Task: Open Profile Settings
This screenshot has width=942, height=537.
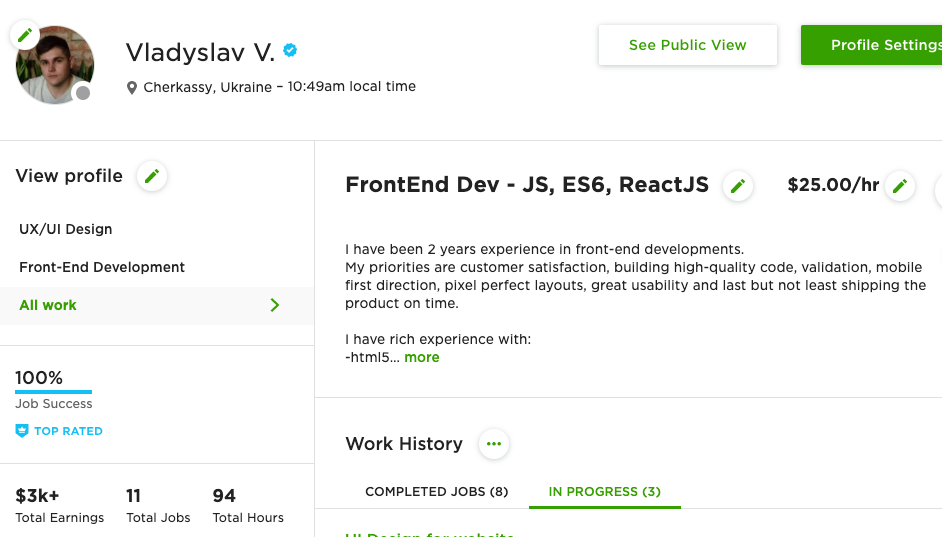Action: tap(872, 45)
